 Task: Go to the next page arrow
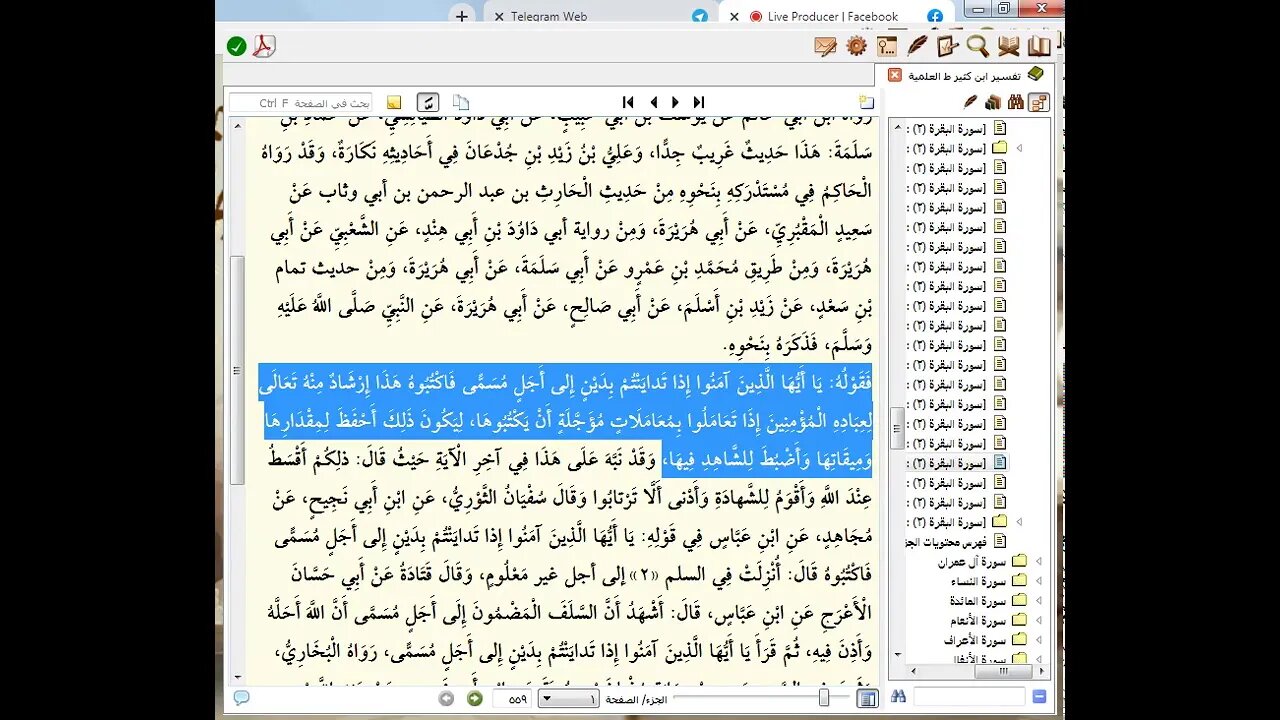[675, 102]
